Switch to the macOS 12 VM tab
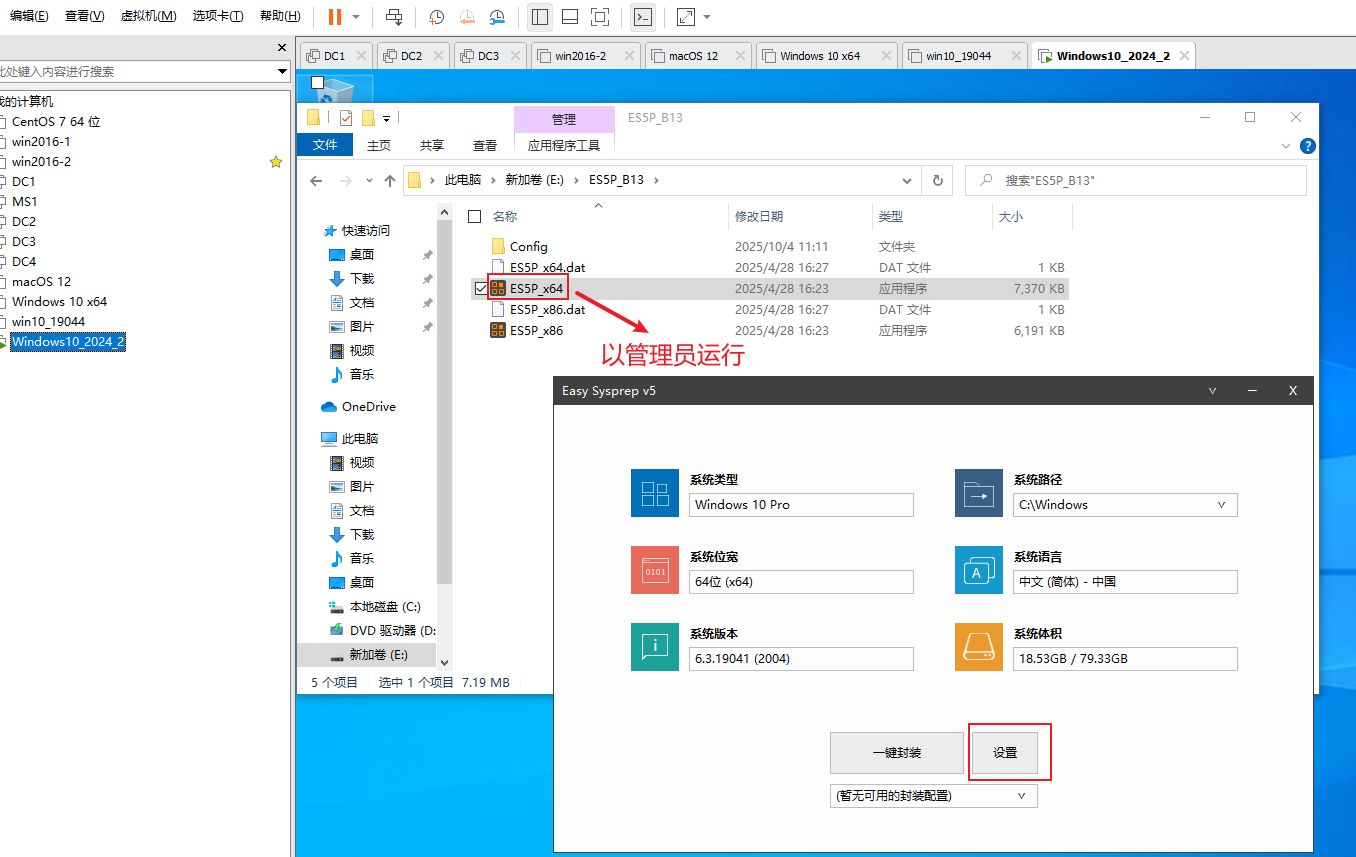Image resolution: width=1356 pixels, height=857 pixels. click(x=694, y=56)
